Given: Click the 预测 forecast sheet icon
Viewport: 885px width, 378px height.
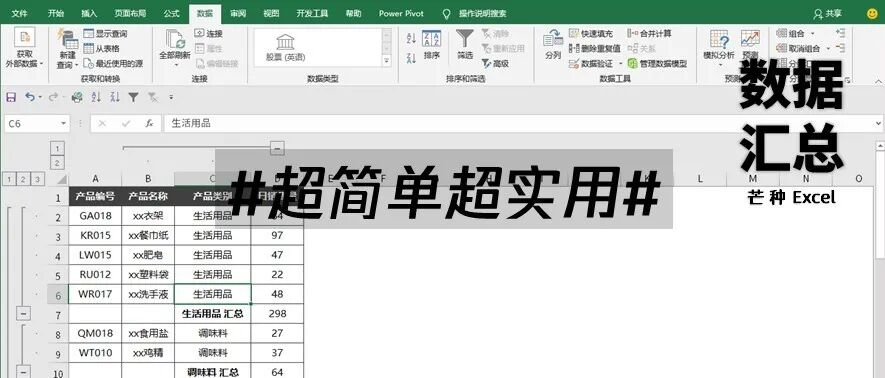Looking at the screenshot, I should click(x=750, y=39).
